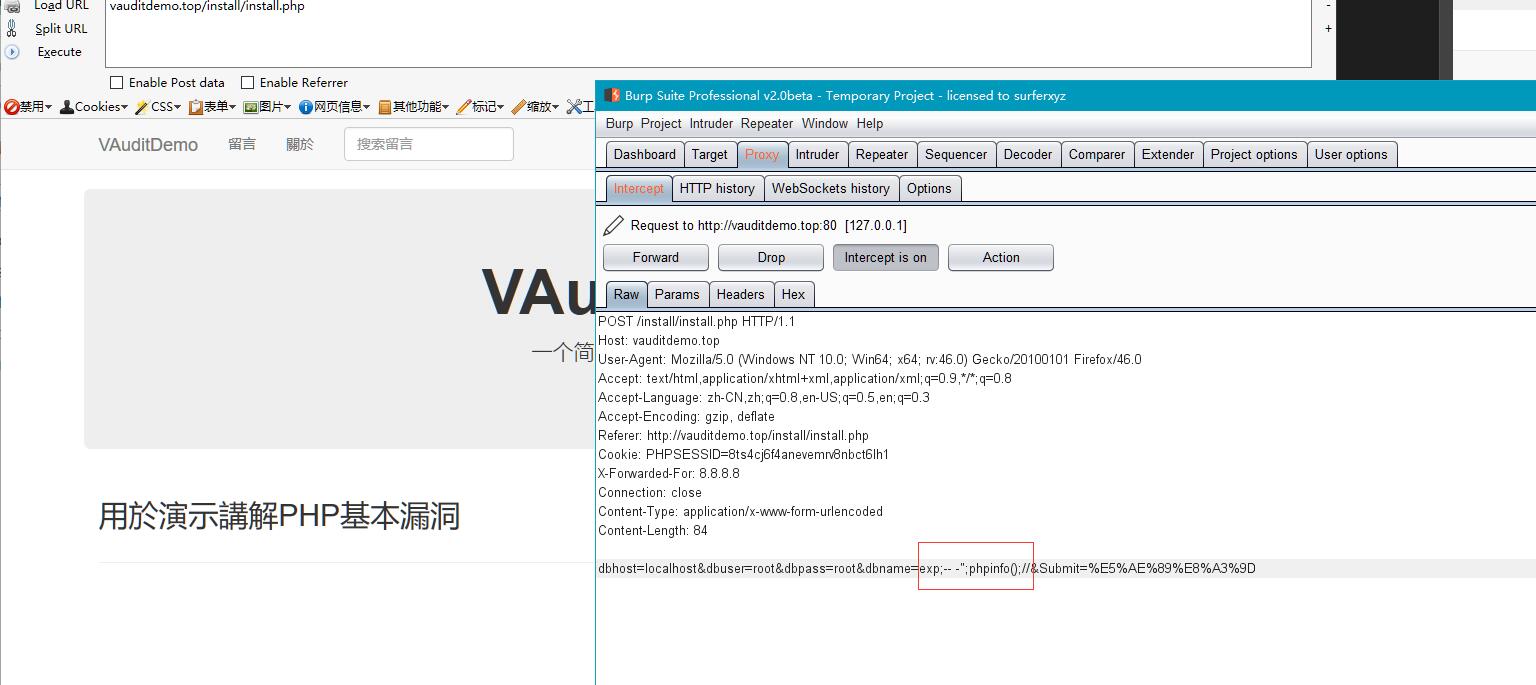This screenshot has height=685, width=1536.
Task: Select the Intercept sub-tab
Action: [x=638, y=189]
